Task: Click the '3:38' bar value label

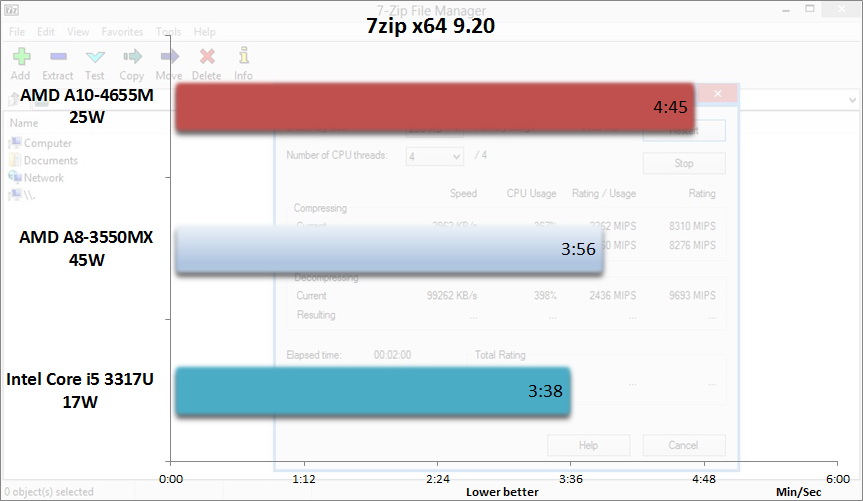Action: pyautogui.click(x=545, y=391)
